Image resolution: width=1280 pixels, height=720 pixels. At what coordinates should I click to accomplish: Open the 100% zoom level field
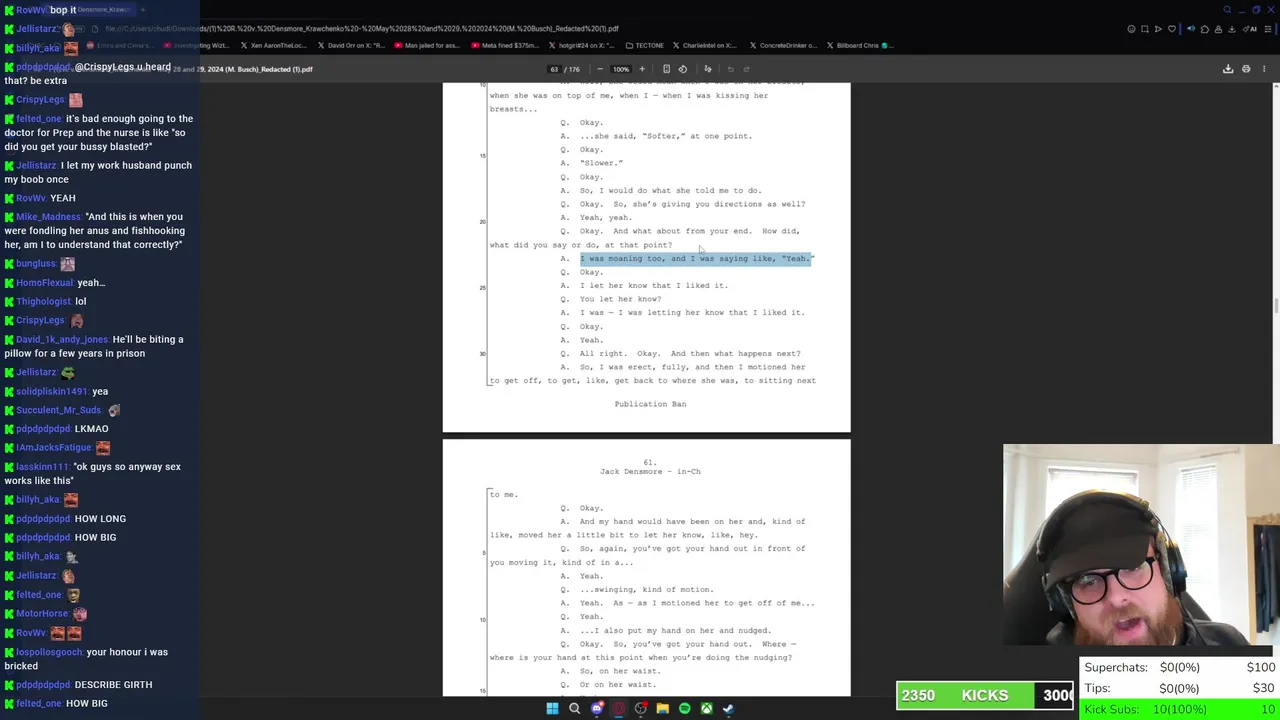(x=621, y=69)
